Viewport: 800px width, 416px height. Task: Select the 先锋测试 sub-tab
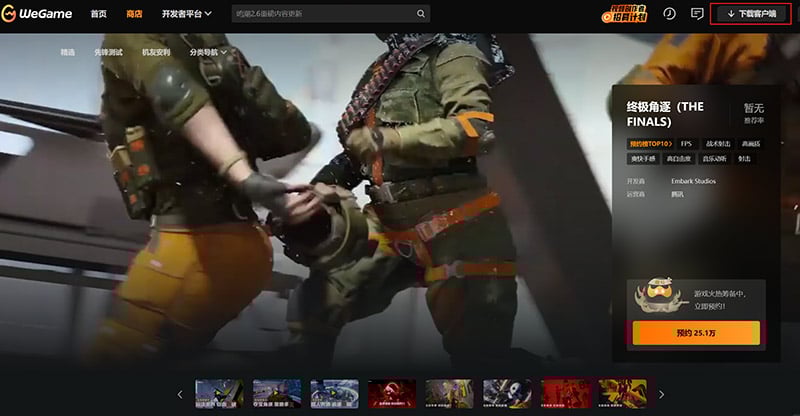pyautogui.click(x=108, y=52)
